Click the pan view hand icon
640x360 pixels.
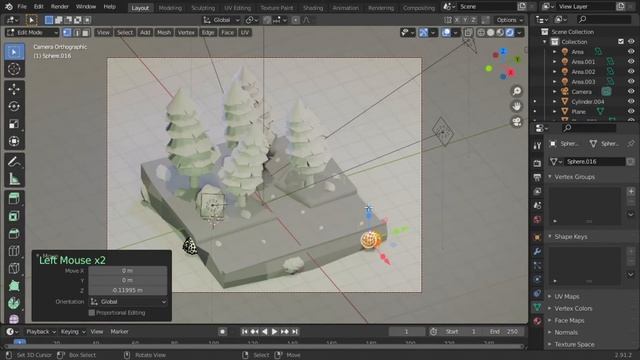[517, 106]
